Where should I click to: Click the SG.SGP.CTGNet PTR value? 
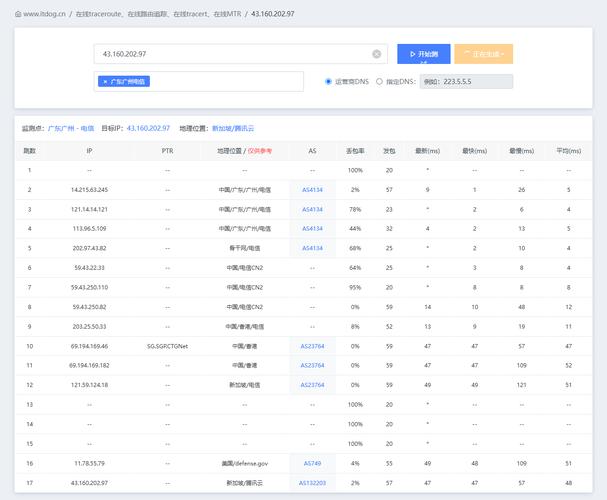point(168,346)
